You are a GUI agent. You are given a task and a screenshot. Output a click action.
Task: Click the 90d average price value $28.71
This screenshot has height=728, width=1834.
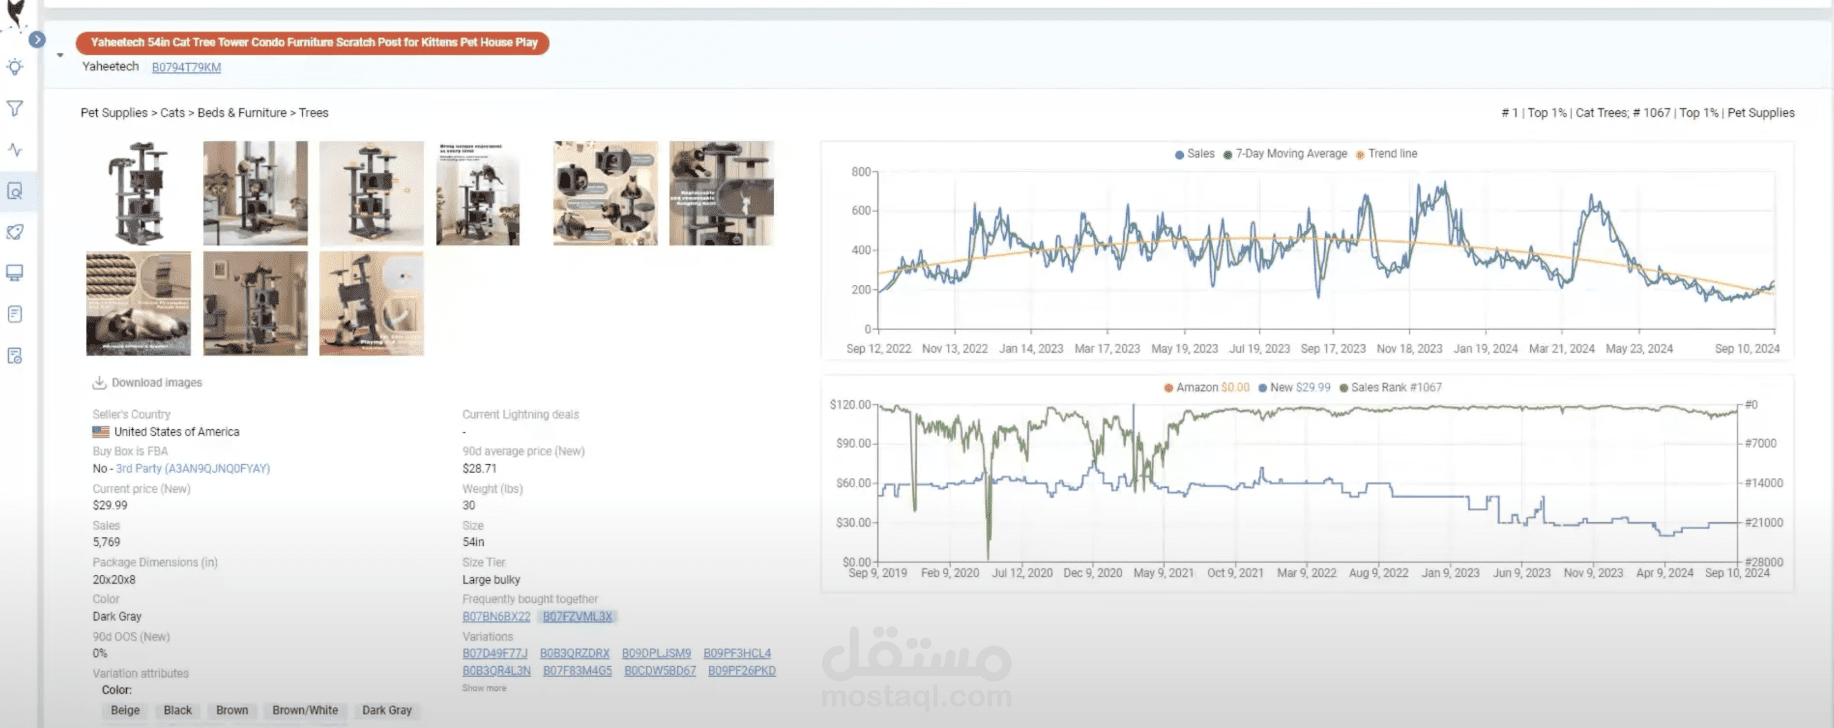click(x=479, y=469)
